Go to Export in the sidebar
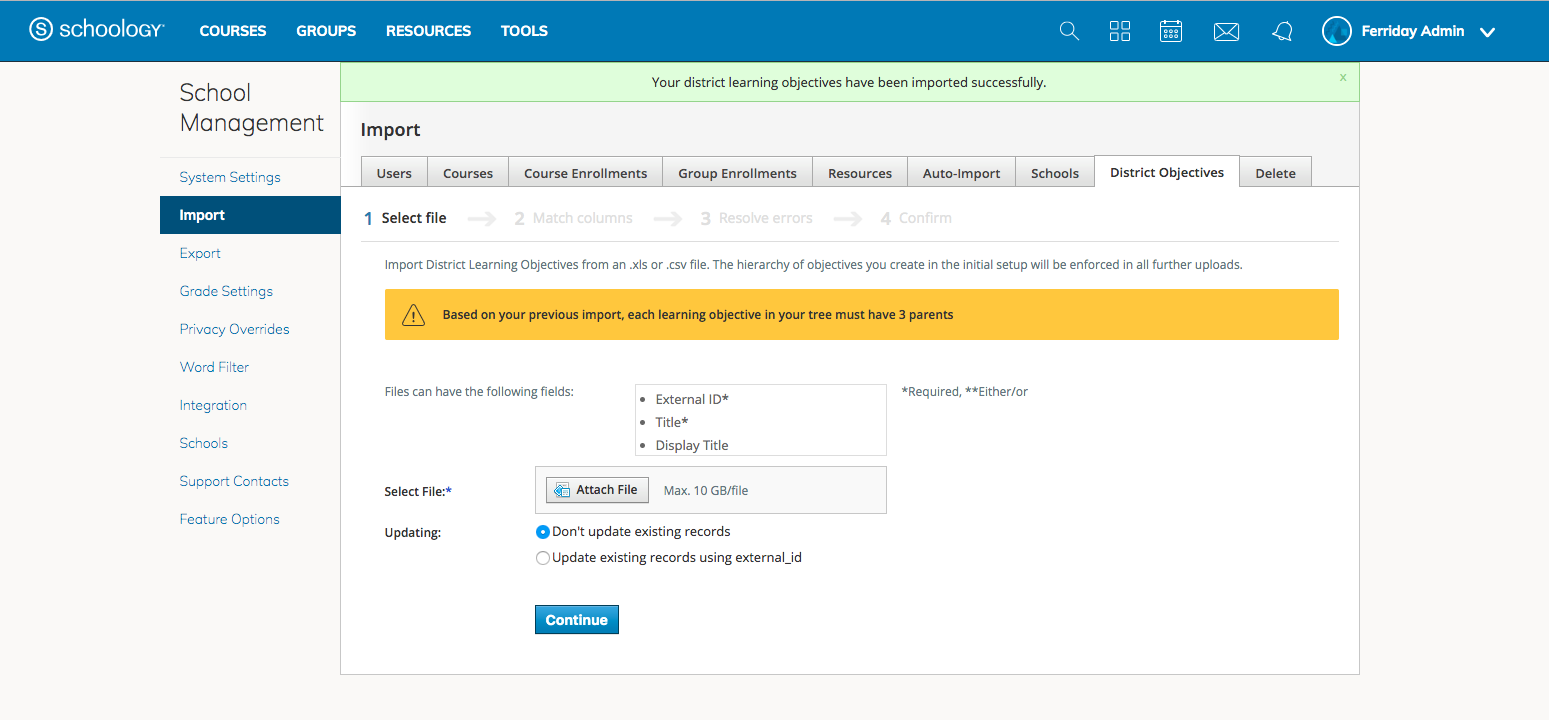The image size is (1549, 720). tap(200, 253)
